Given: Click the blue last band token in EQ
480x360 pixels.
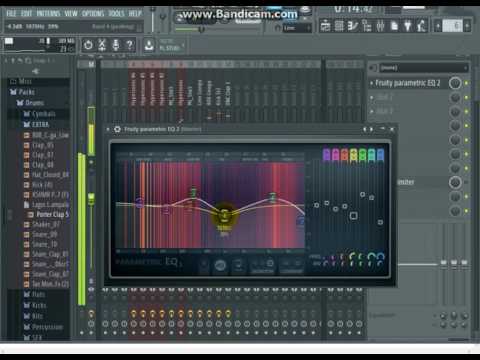Looking at the screenshot, I should [x=380, y=155].
